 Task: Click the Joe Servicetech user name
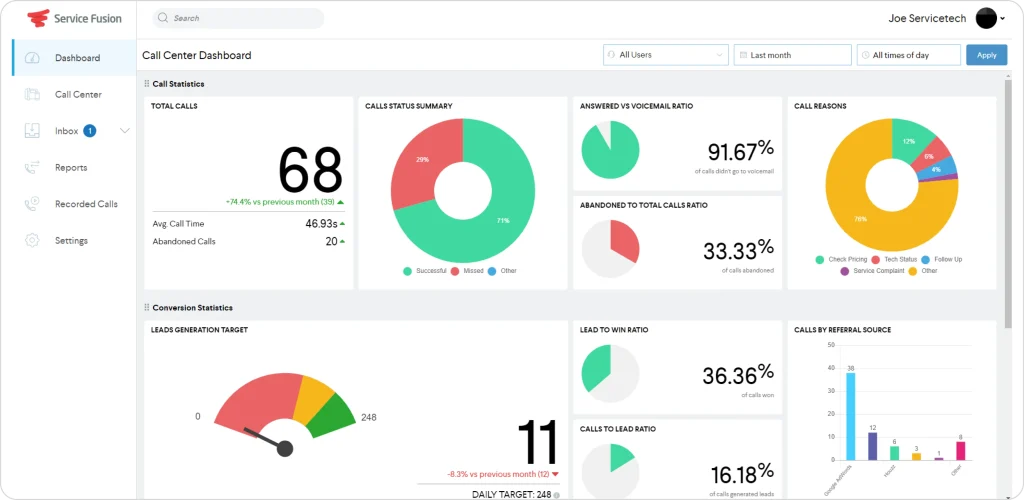point(927,18)
